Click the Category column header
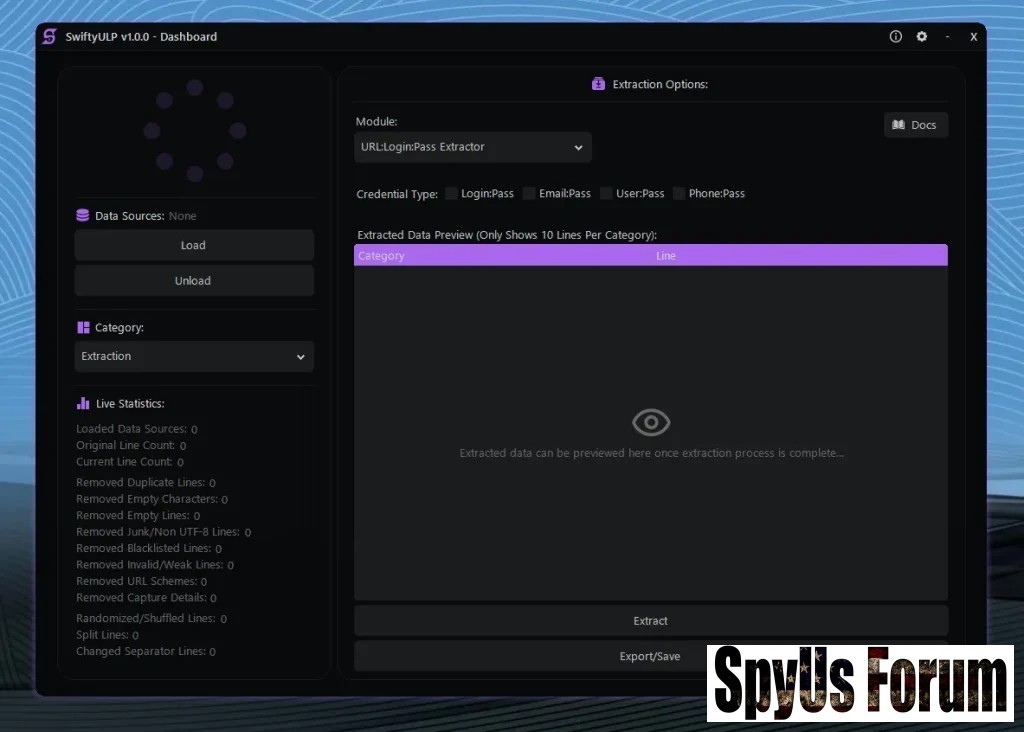Image resolution: width=1024 pixels, height=732 pixels. tap(382, 256)
